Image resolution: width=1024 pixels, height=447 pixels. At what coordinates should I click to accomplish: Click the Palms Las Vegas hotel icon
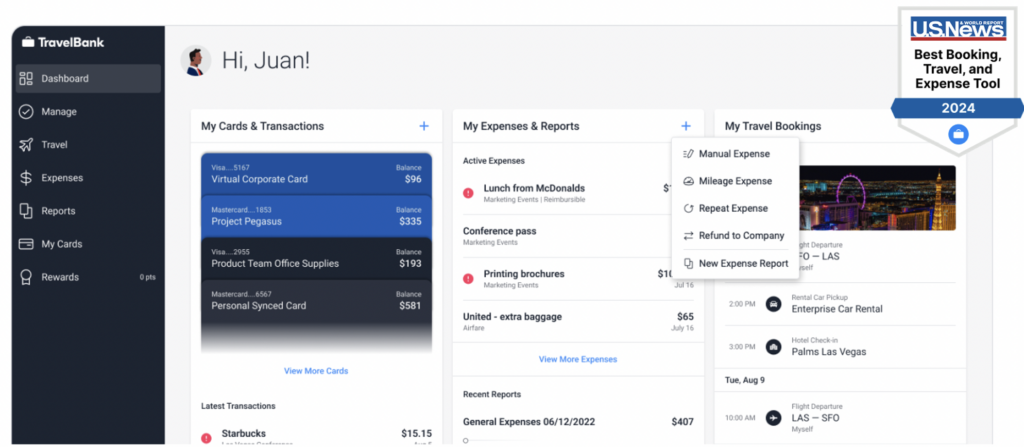pyautogui.click(x=773, y=346)
